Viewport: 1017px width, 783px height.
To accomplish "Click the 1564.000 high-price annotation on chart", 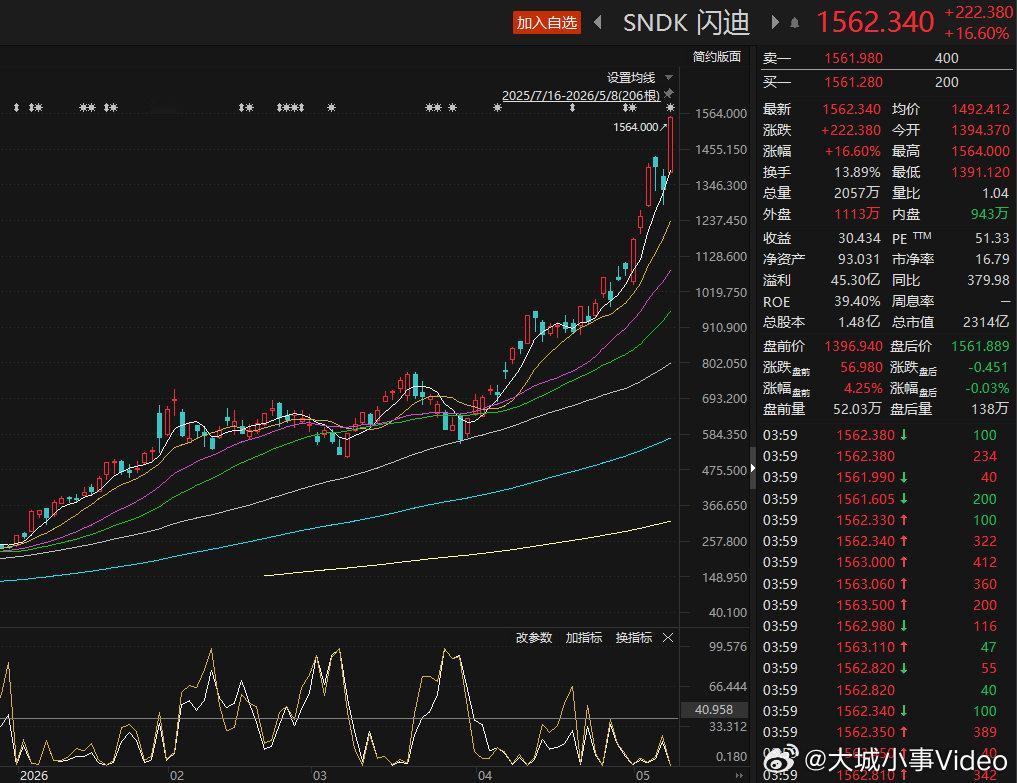I will [636, 127].
